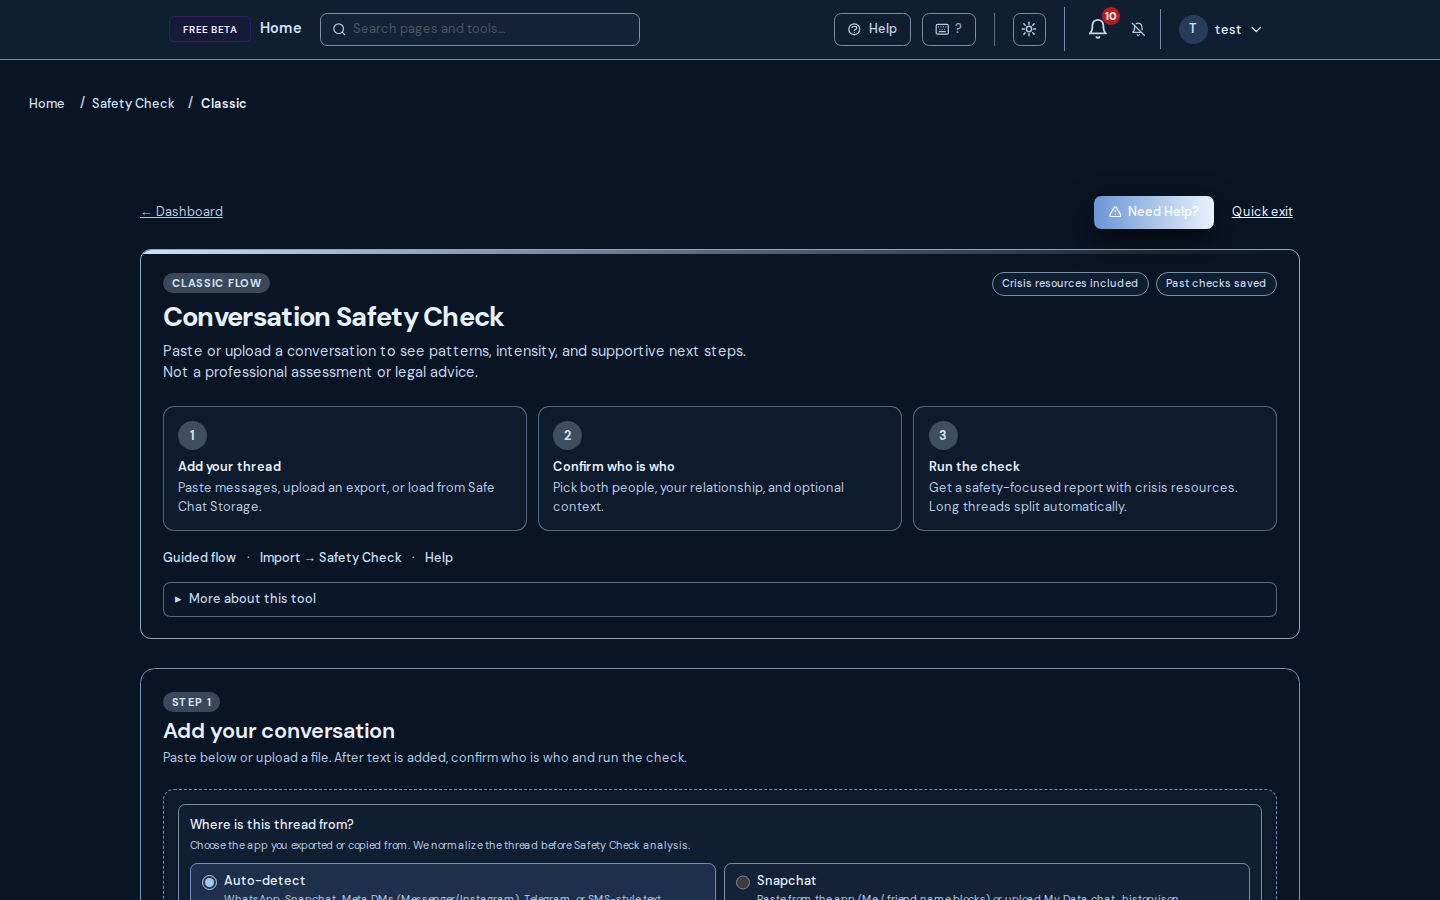This screenshot has width=1440, height=900.
Task: Go to Home in the top bar
Action: point(281,28)
